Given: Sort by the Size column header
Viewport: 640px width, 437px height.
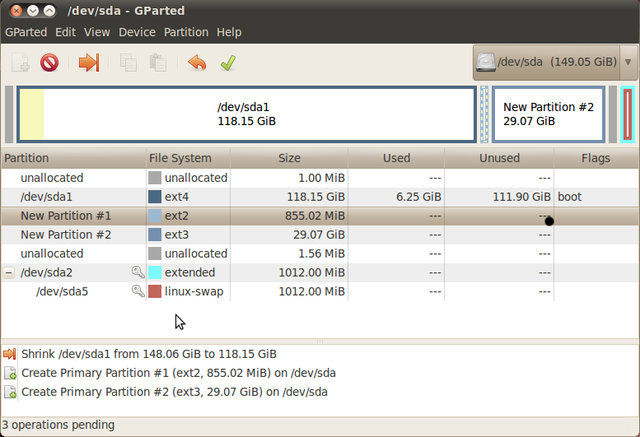Looking at the screenshot, I should [288, 158].
